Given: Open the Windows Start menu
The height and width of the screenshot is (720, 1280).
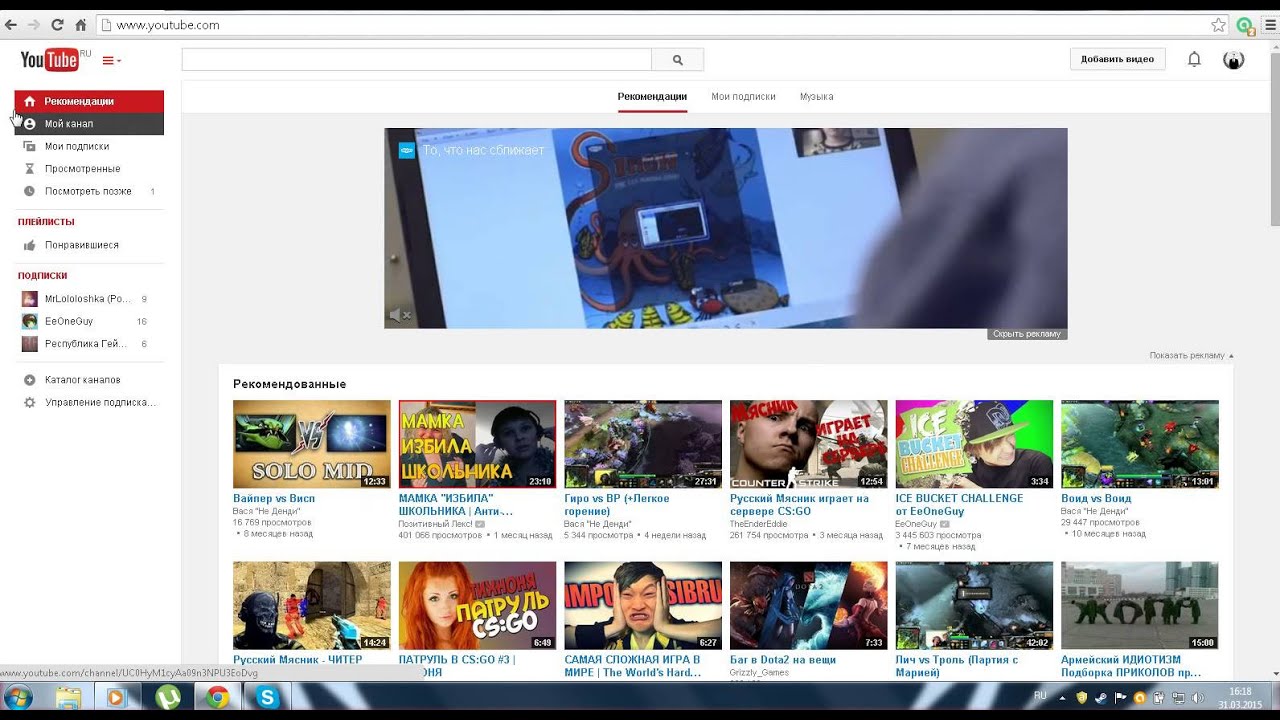Looking at the screenshot, I should 18,698.
